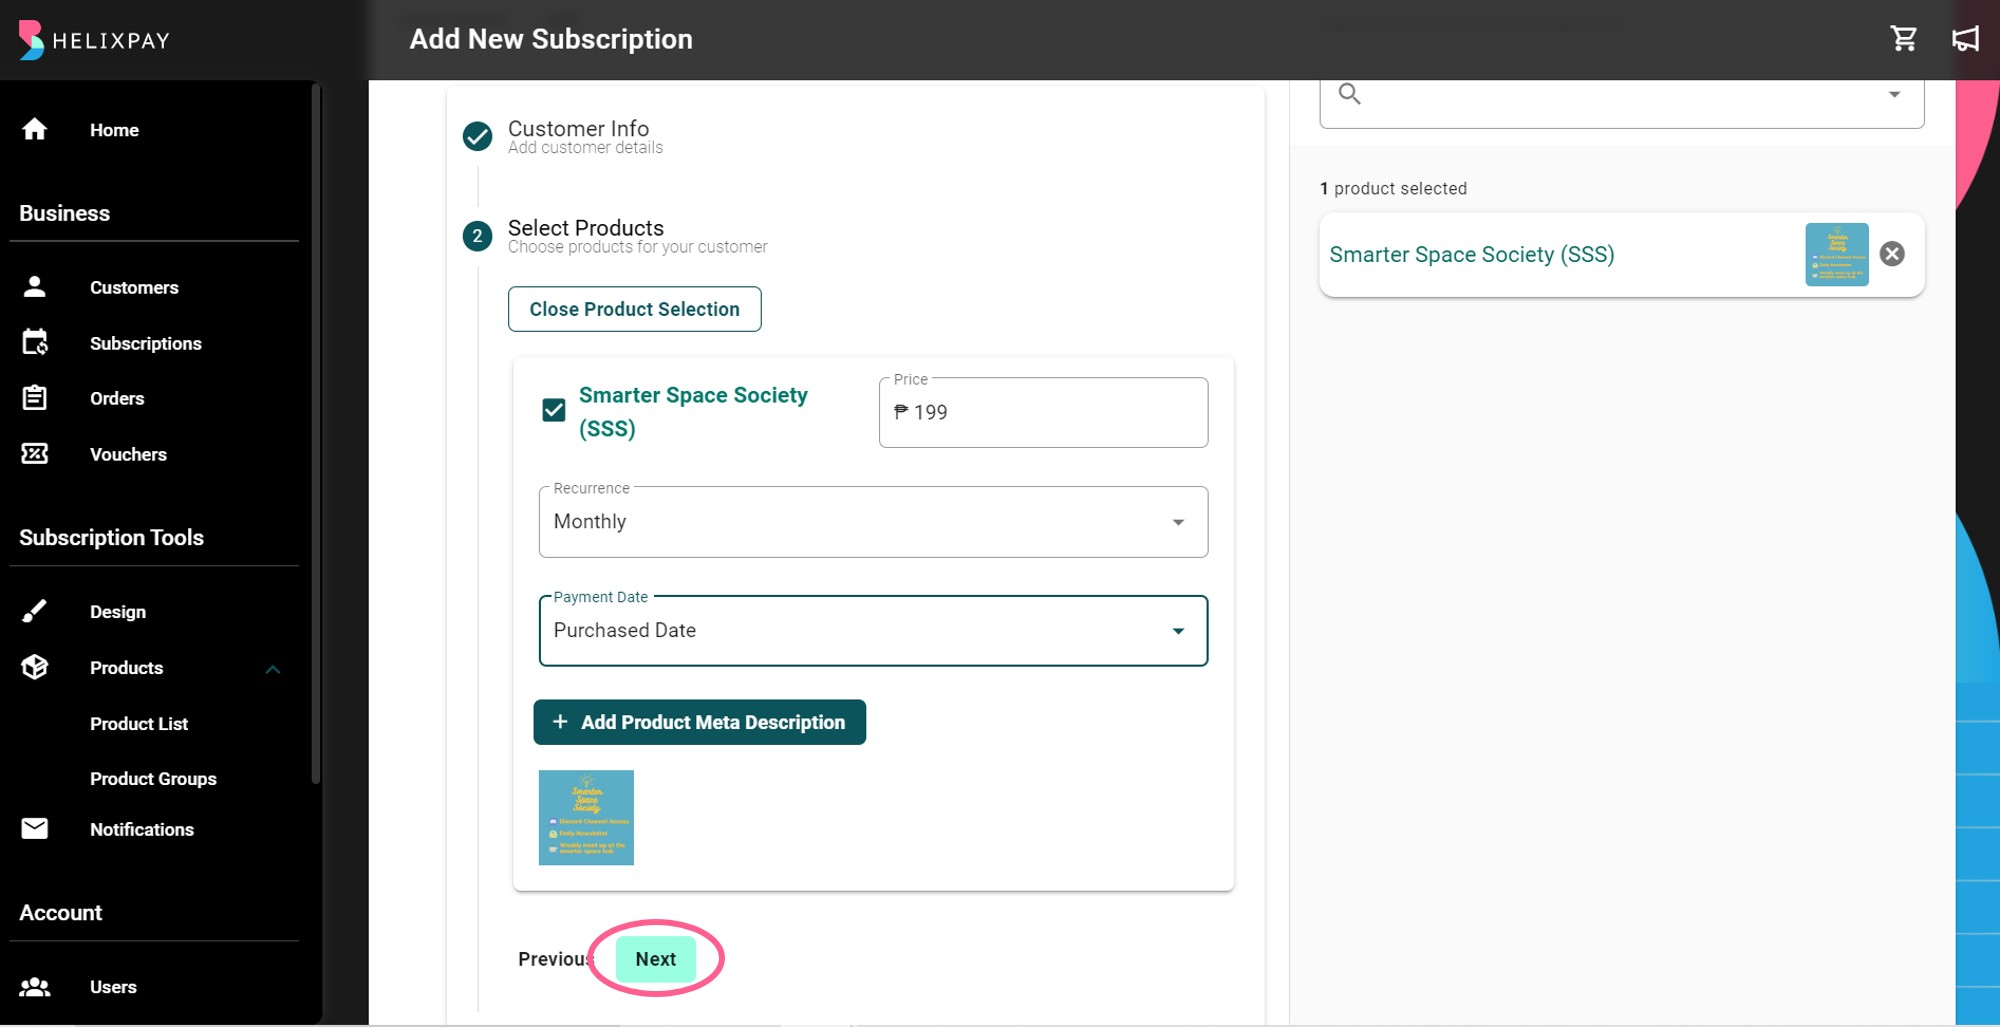Click Add Product Meta Description button
The height and width of the screenshot is (1027, 2000).
click(699, 722)
